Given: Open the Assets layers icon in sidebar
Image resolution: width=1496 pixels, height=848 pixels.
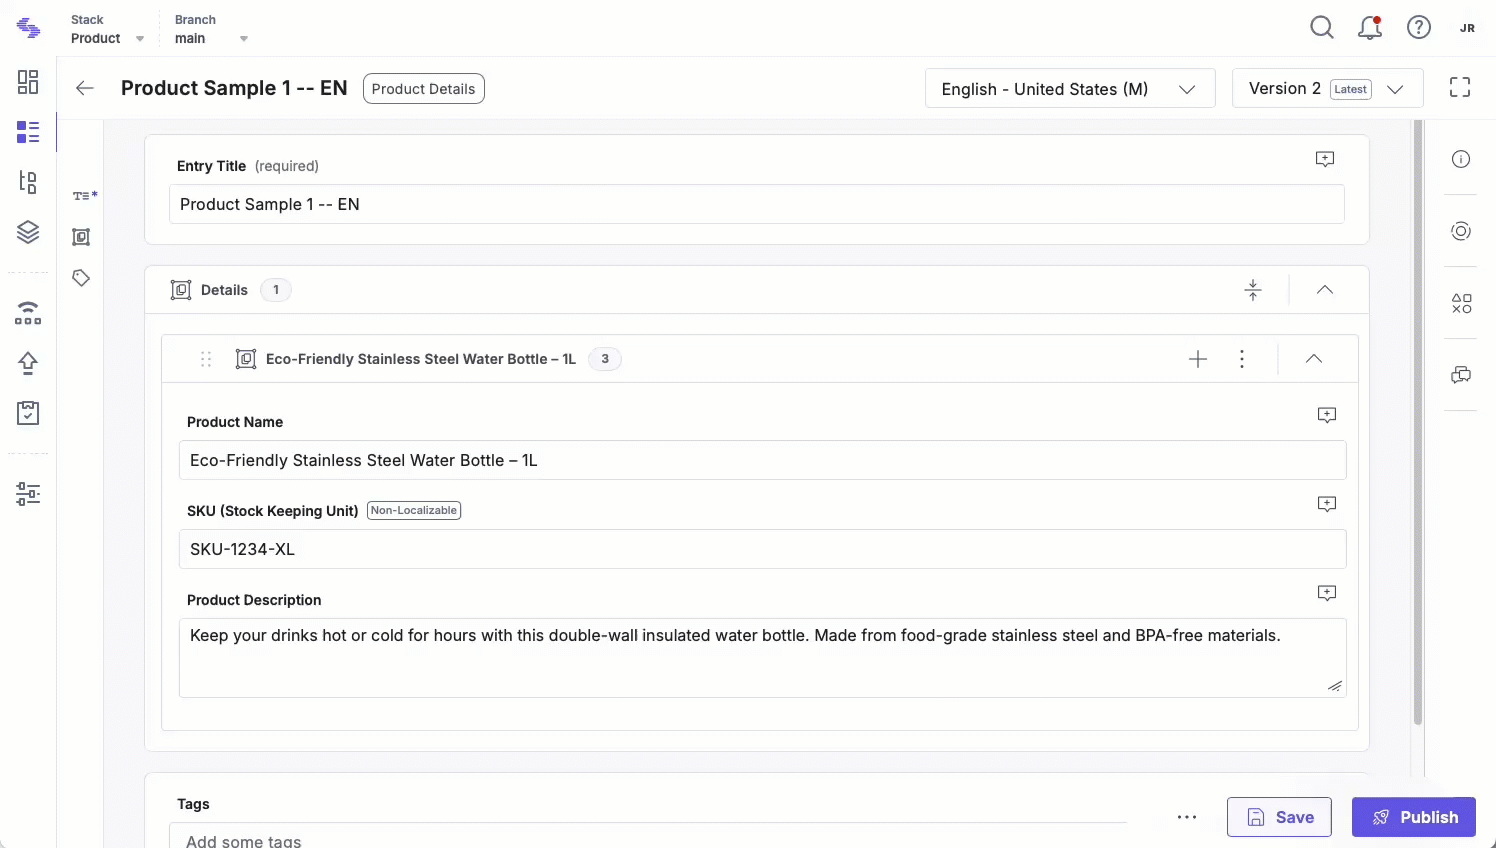Looking at the screenshot, I should 28,232.
